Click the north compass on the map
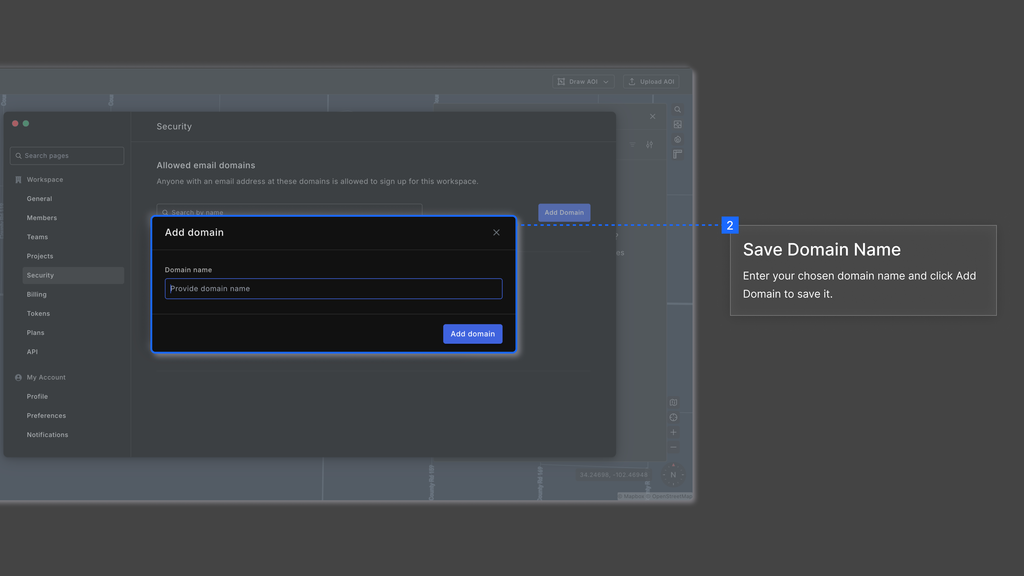The image size is (1024, 576). tap(673, 475)
